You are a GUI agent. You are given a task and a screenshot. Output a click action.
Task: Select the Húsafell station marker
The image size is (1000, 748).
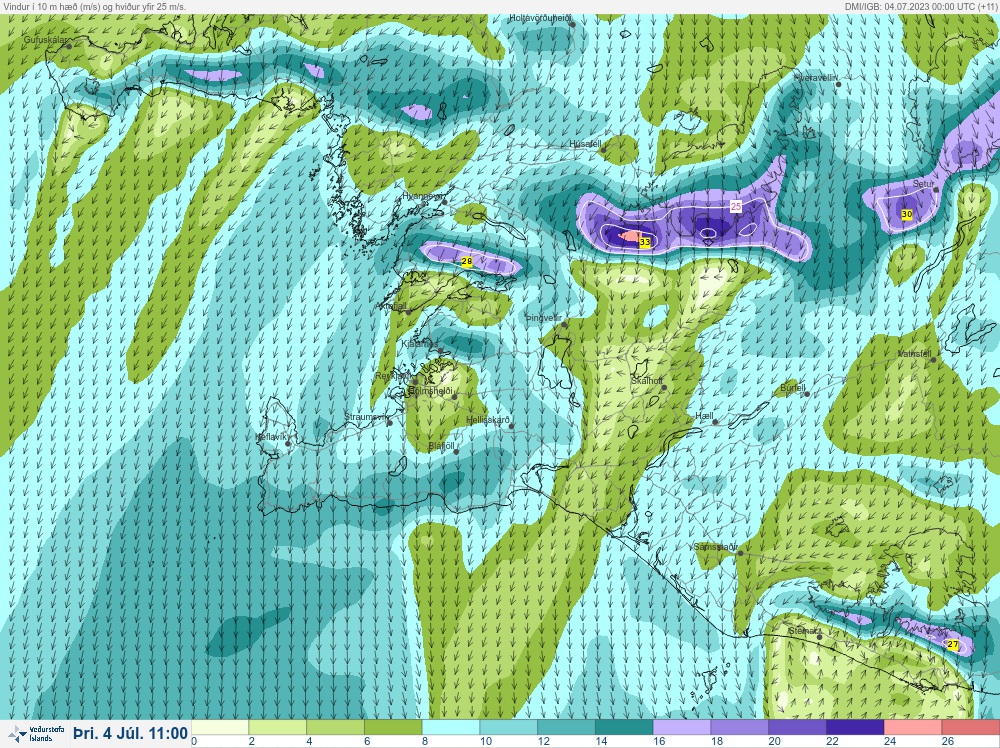tap(604, 150)
